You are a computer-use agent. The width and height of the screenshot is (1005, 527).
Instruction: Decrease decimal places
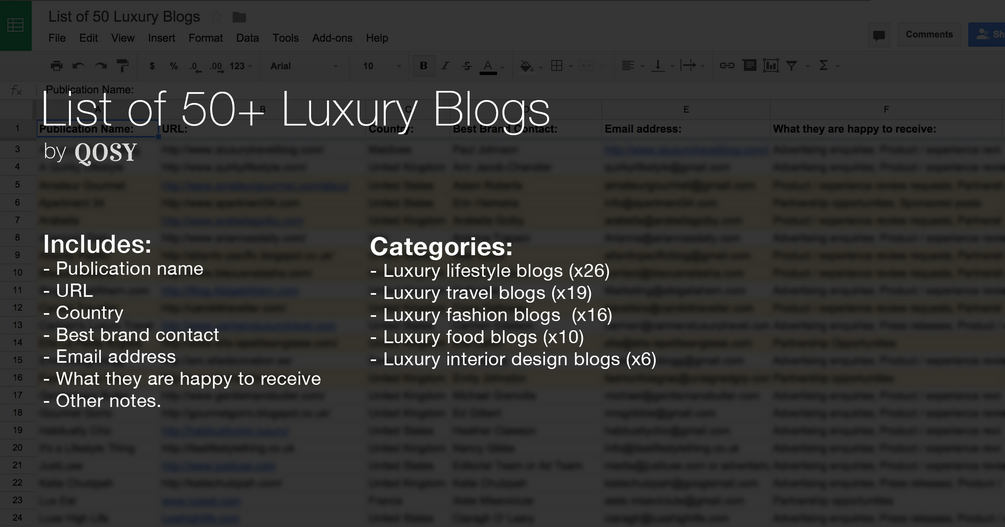point(194,66)
